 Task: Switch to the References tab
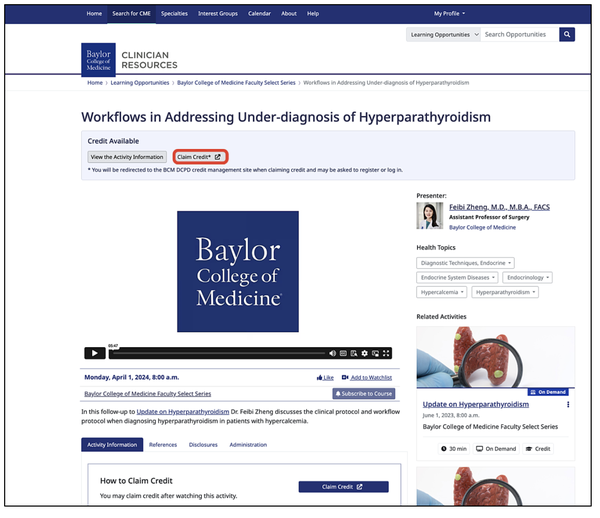click(x=163, y=445)
